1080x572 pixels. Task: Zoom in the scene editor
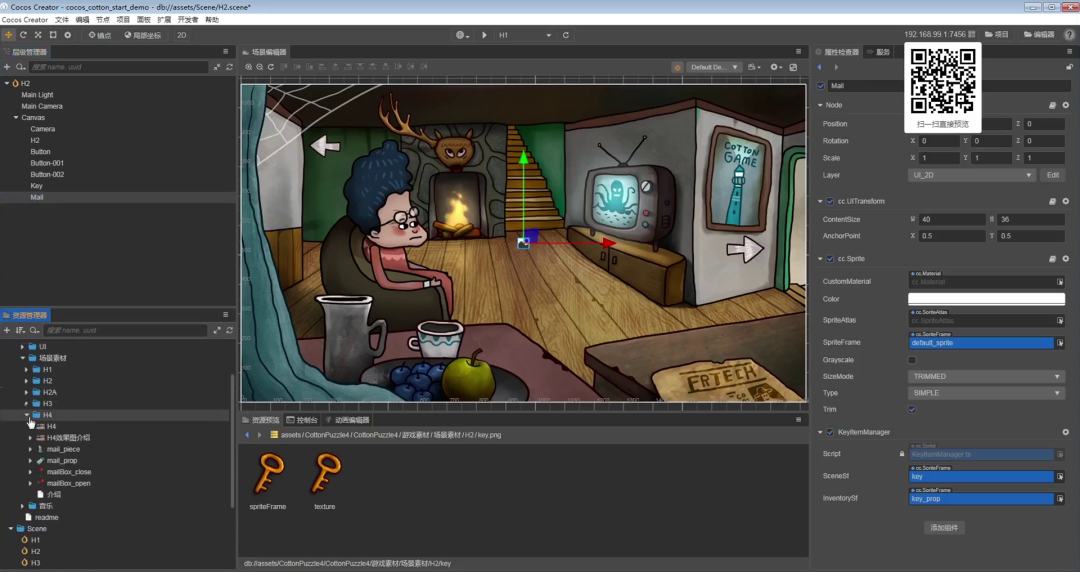pos(249,67)
